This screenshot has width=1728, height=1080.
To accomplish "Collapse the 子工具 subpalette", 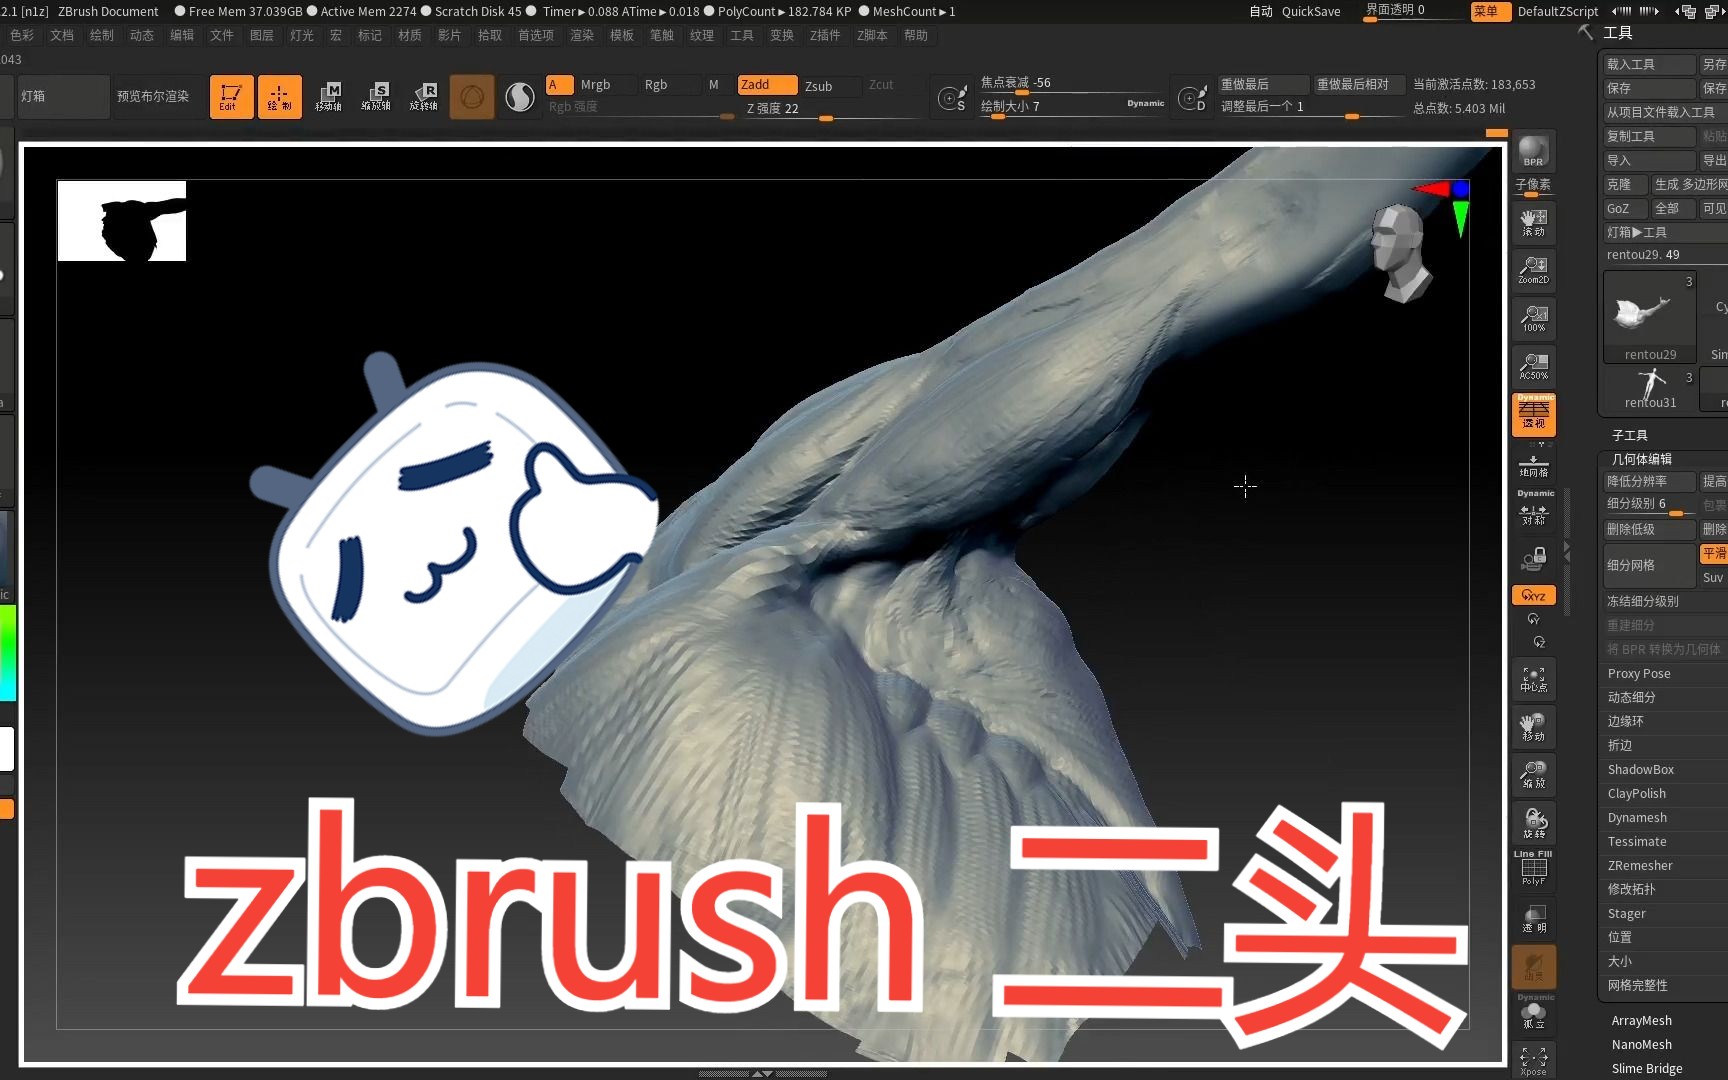I will [1631, 435].
